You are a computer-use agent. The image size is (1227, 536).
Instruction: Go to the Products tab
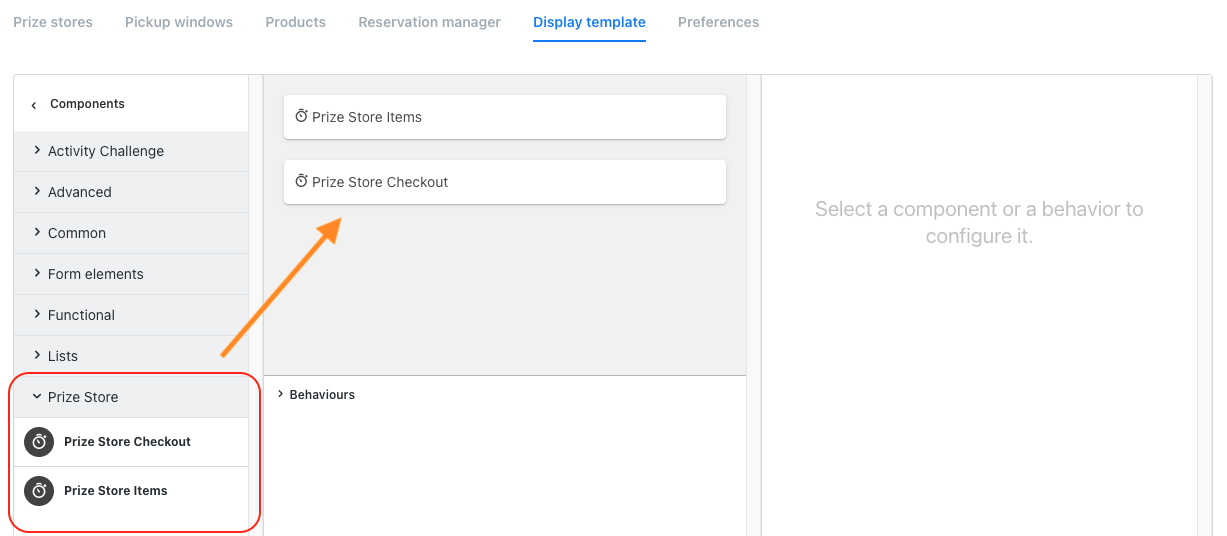(x=295, y=22)
